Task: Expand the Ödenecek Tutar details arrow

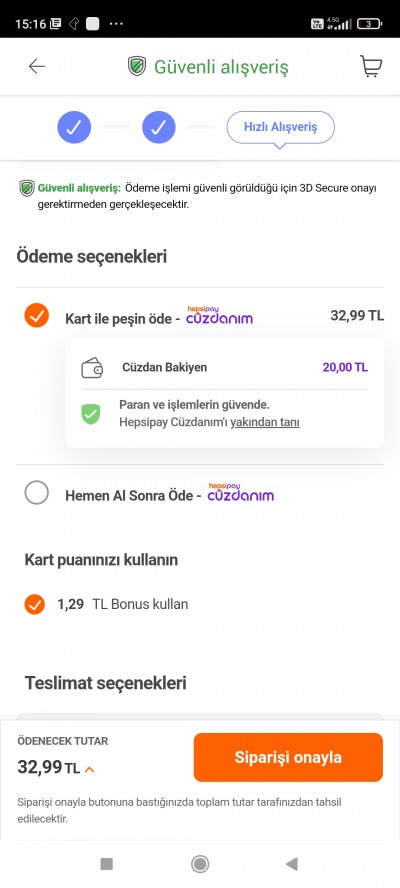Action: pos(89,769)
